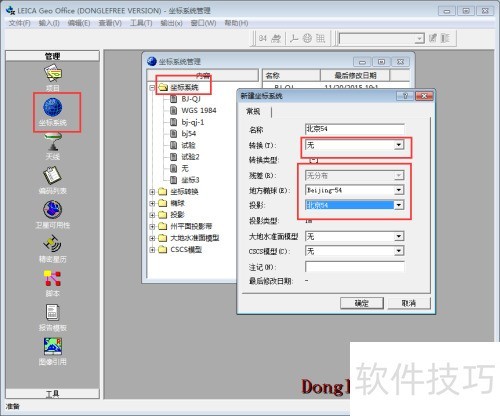Open the 投影 dropdown showing 北京54

399,205
